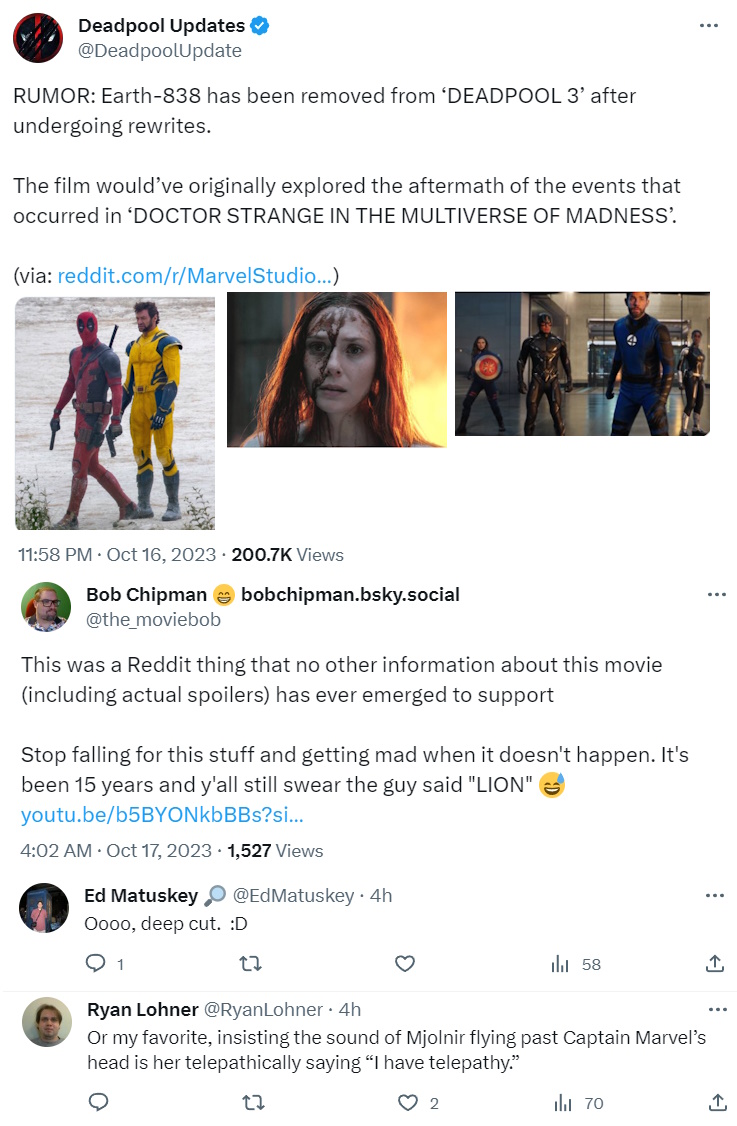Open more menu on Ed Matuskey reply
The image size is (737, 1126).
pyautogui.click(x=715, y=895)
